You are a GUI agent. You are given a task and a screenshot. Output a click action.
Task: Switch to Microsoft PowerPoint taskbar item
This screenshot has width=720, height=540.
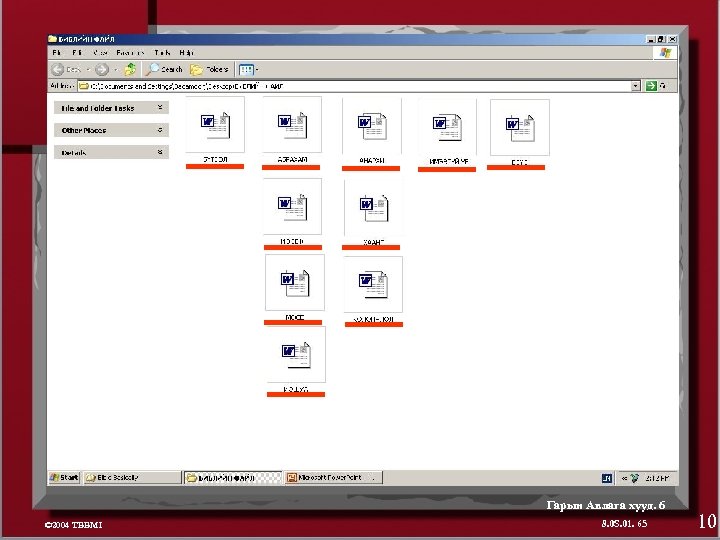334,478
